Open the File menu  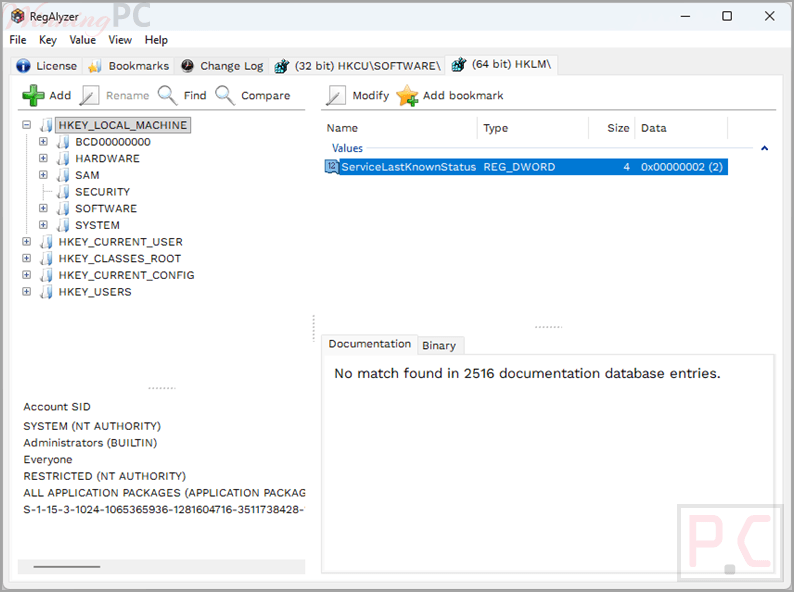tap(18, 40)
